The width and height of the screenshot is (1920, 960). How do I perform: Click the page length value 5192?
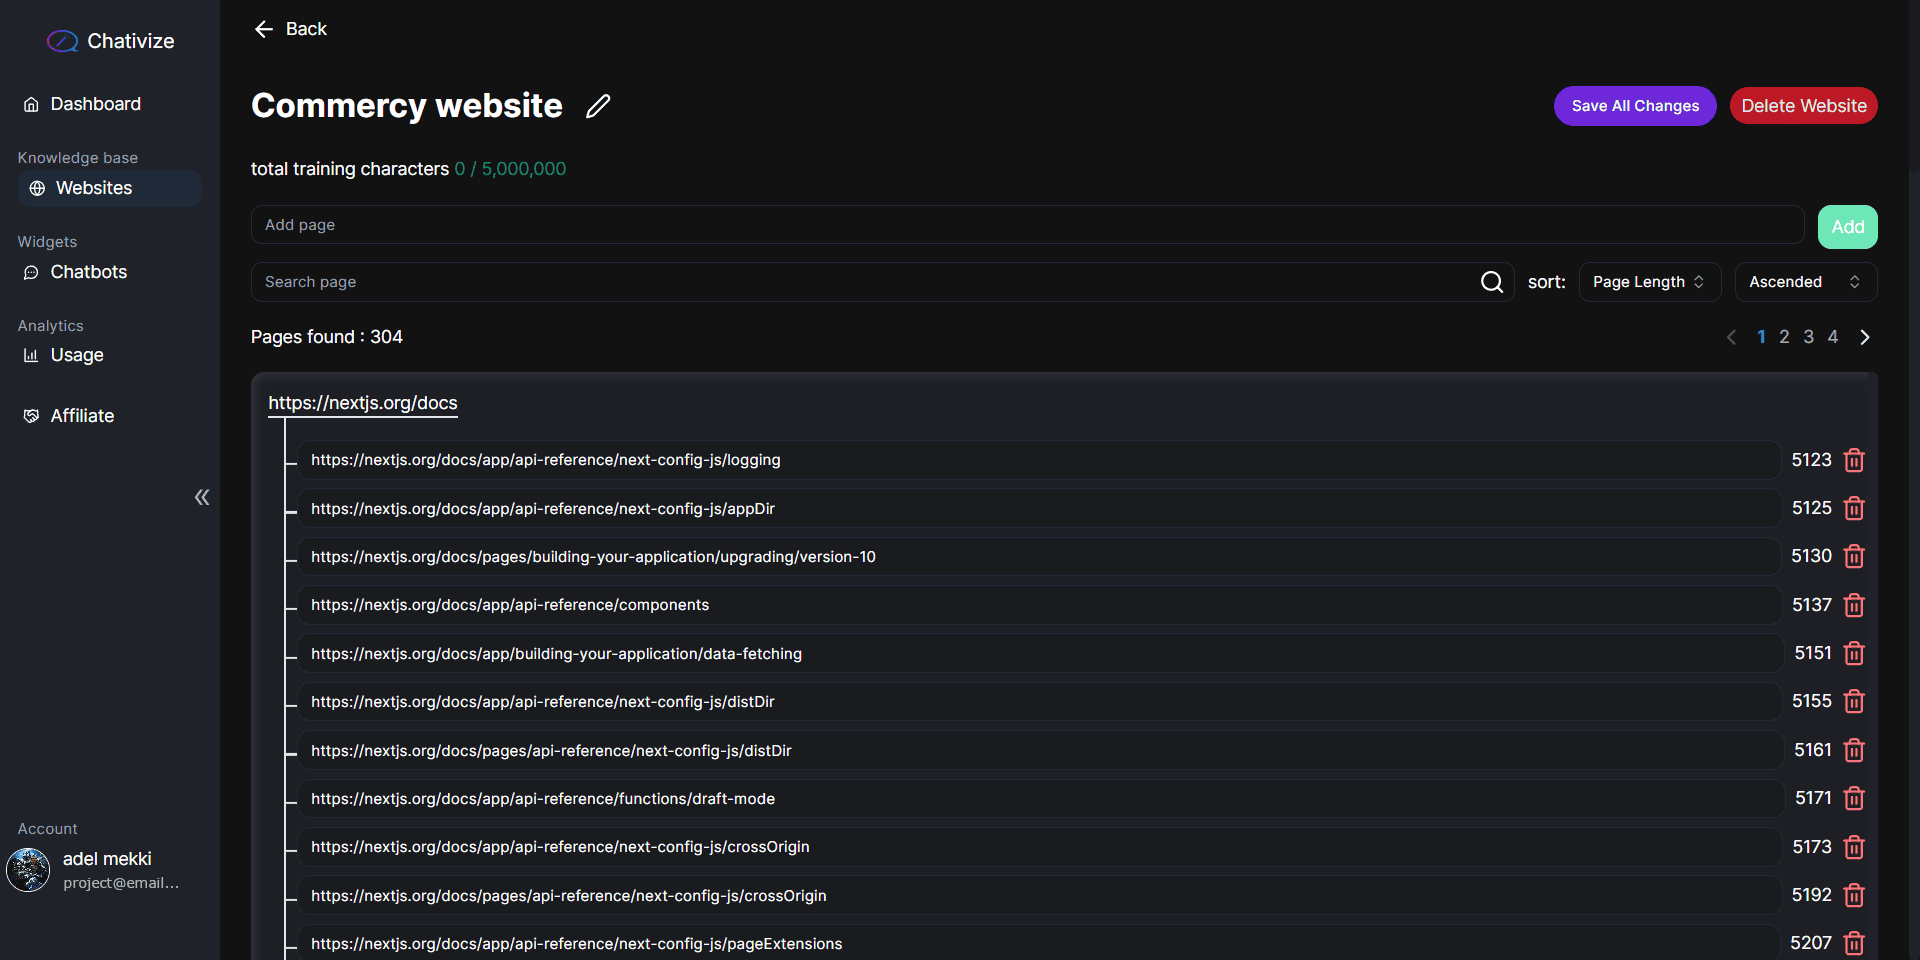click(1811, 895)
